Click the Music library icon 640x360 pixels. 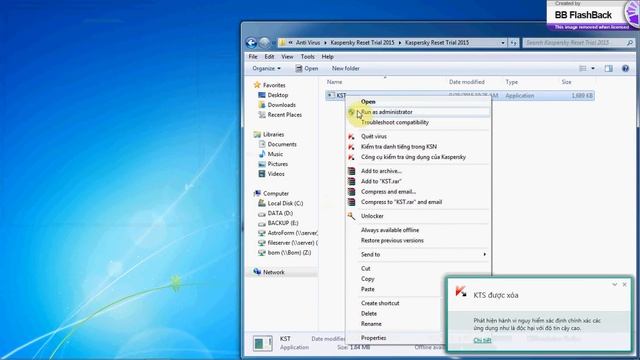pyautogui.click(x=262, y=154)
